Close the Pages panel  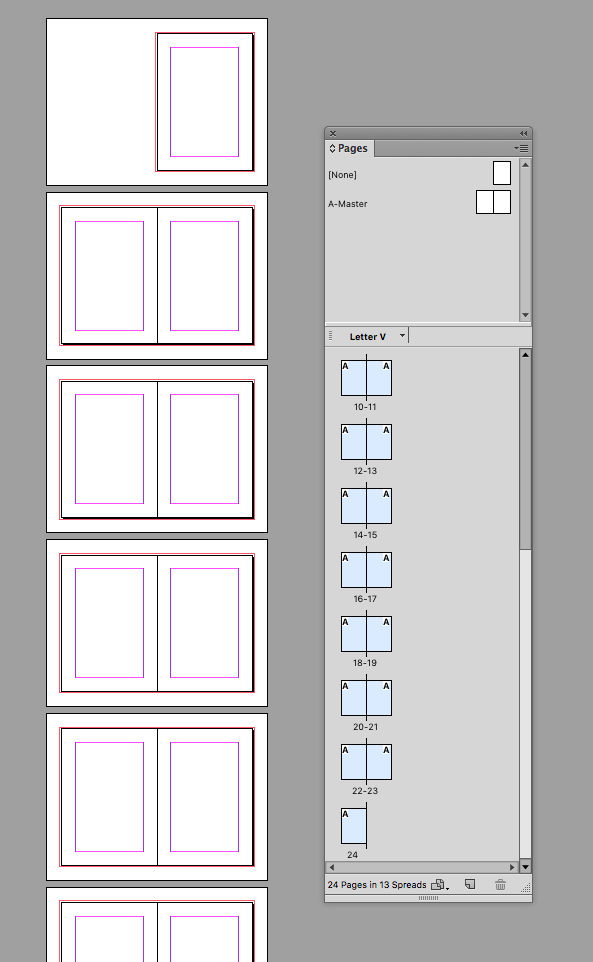point(332,133)
